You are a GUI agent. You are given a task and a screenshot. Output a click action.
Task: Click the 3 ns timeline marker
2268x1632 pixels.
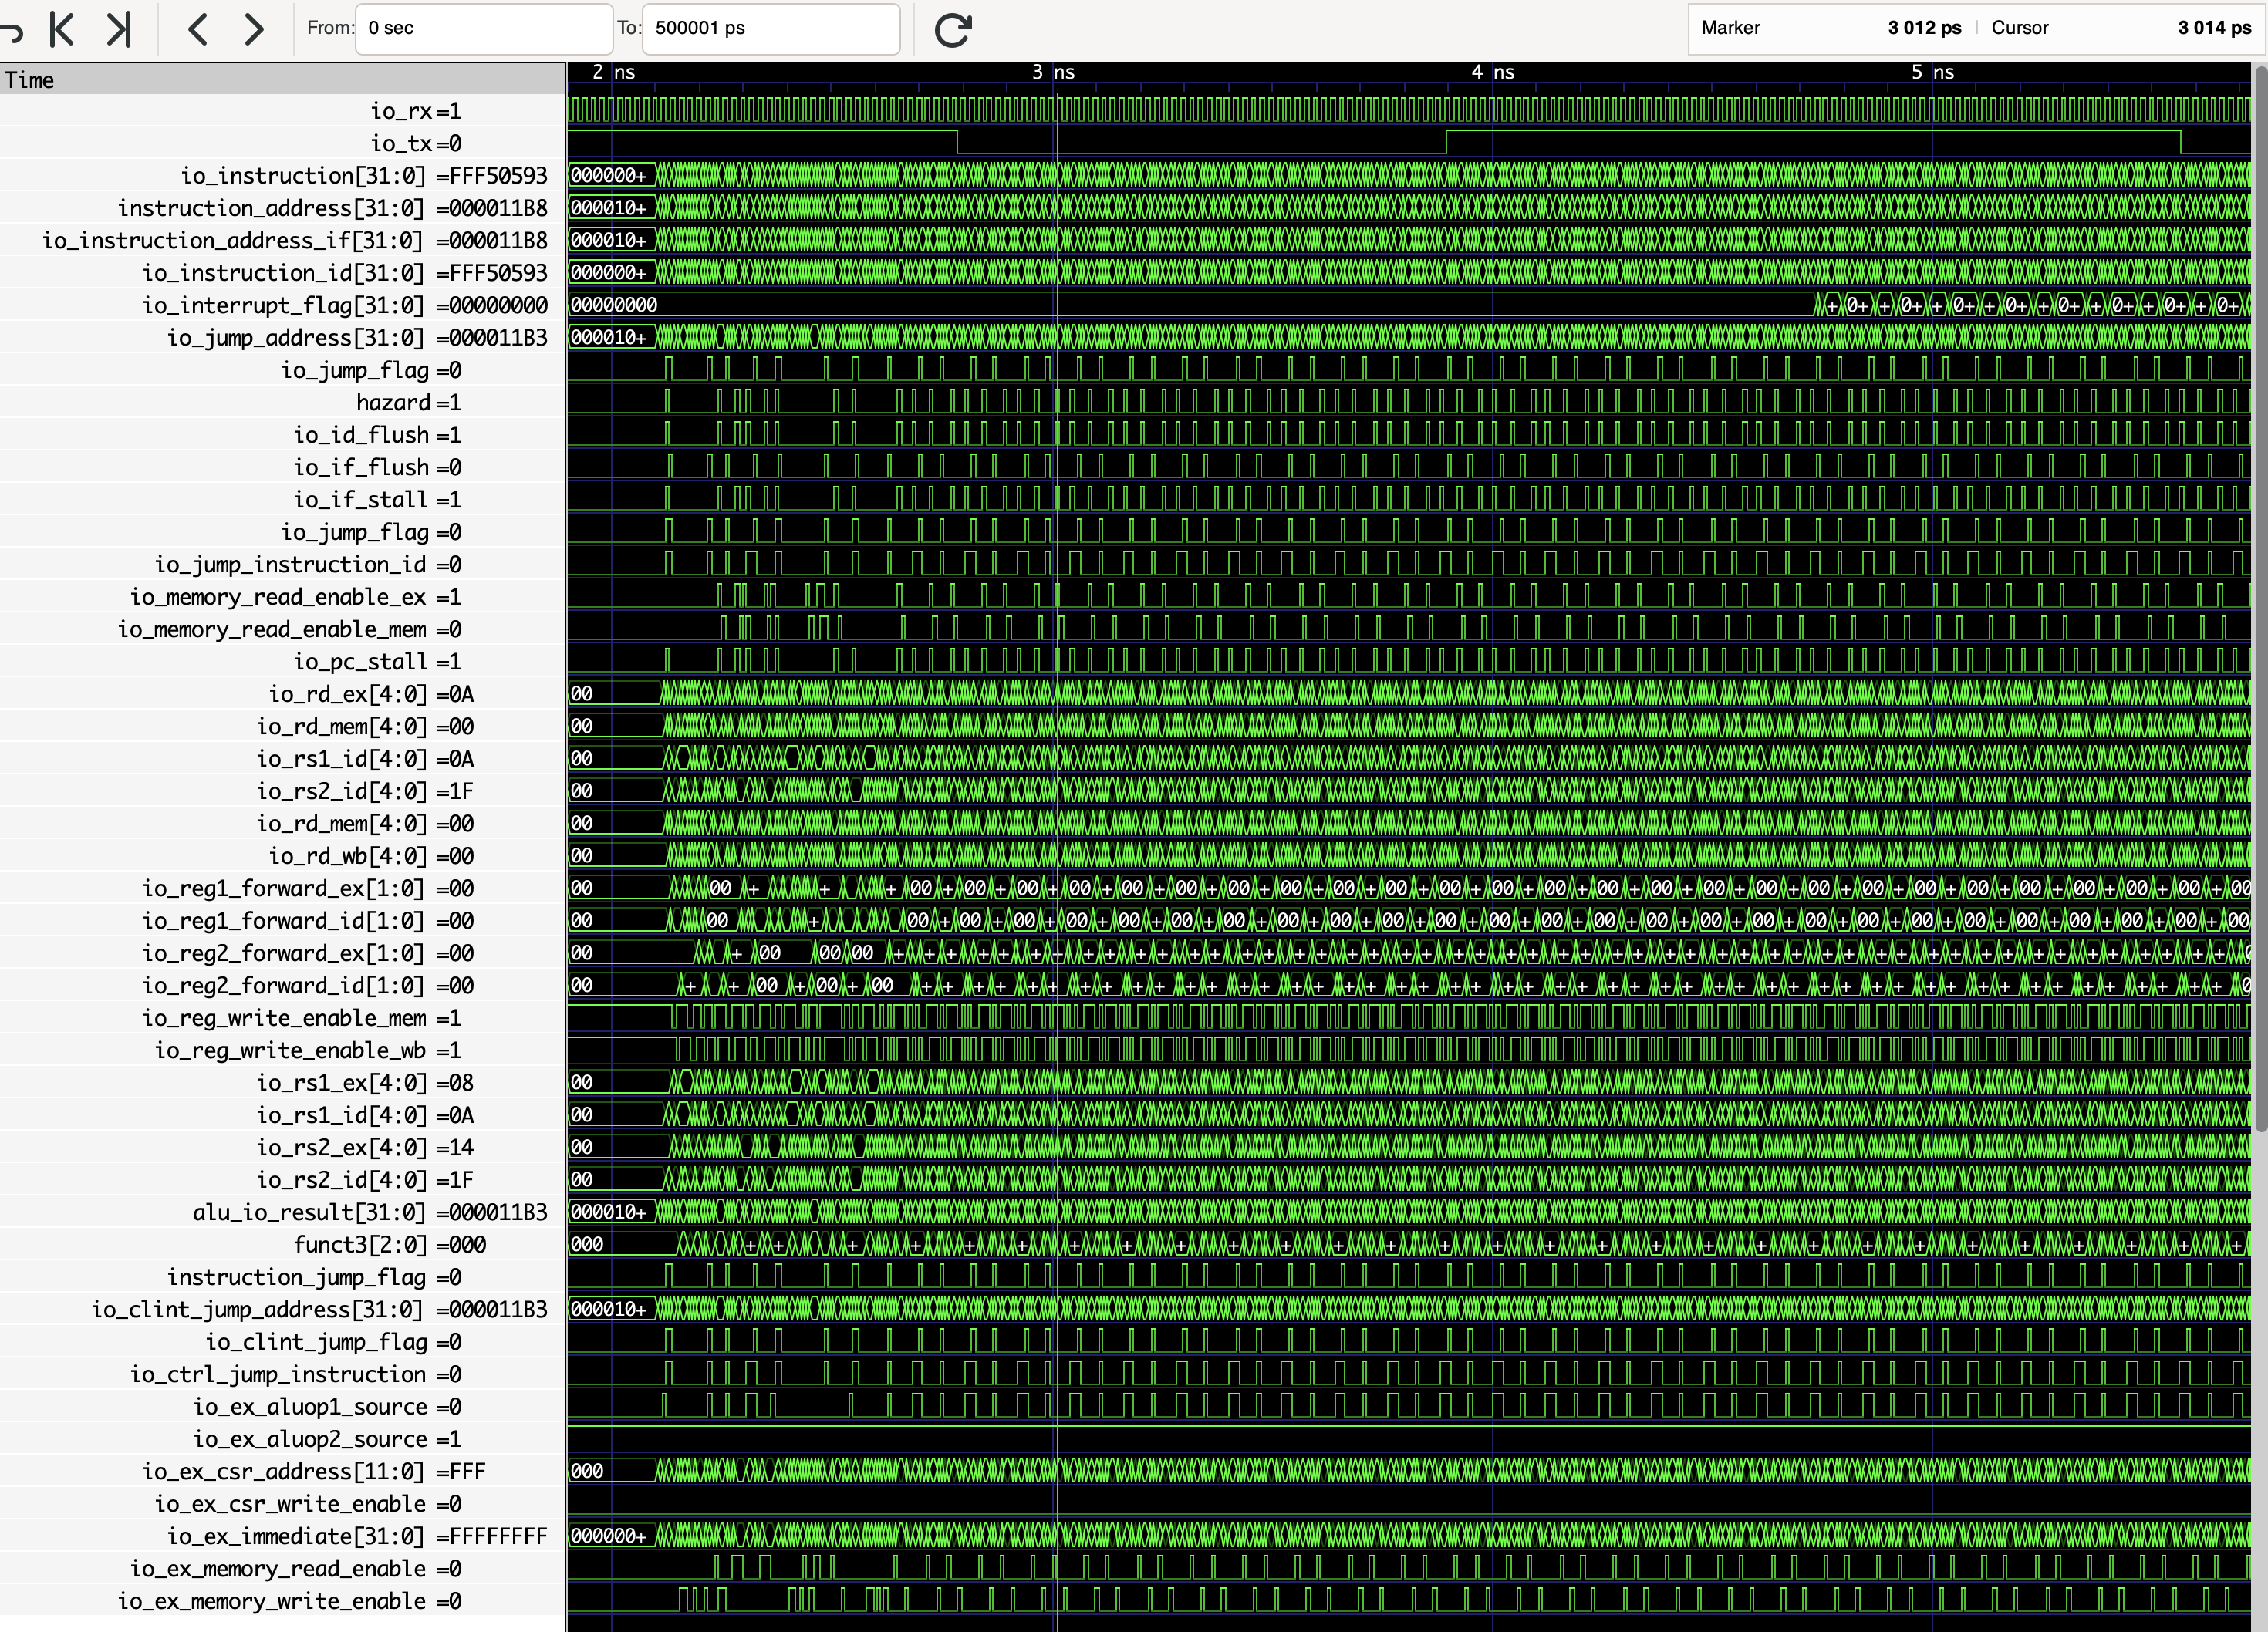(x=1053, y=72)
